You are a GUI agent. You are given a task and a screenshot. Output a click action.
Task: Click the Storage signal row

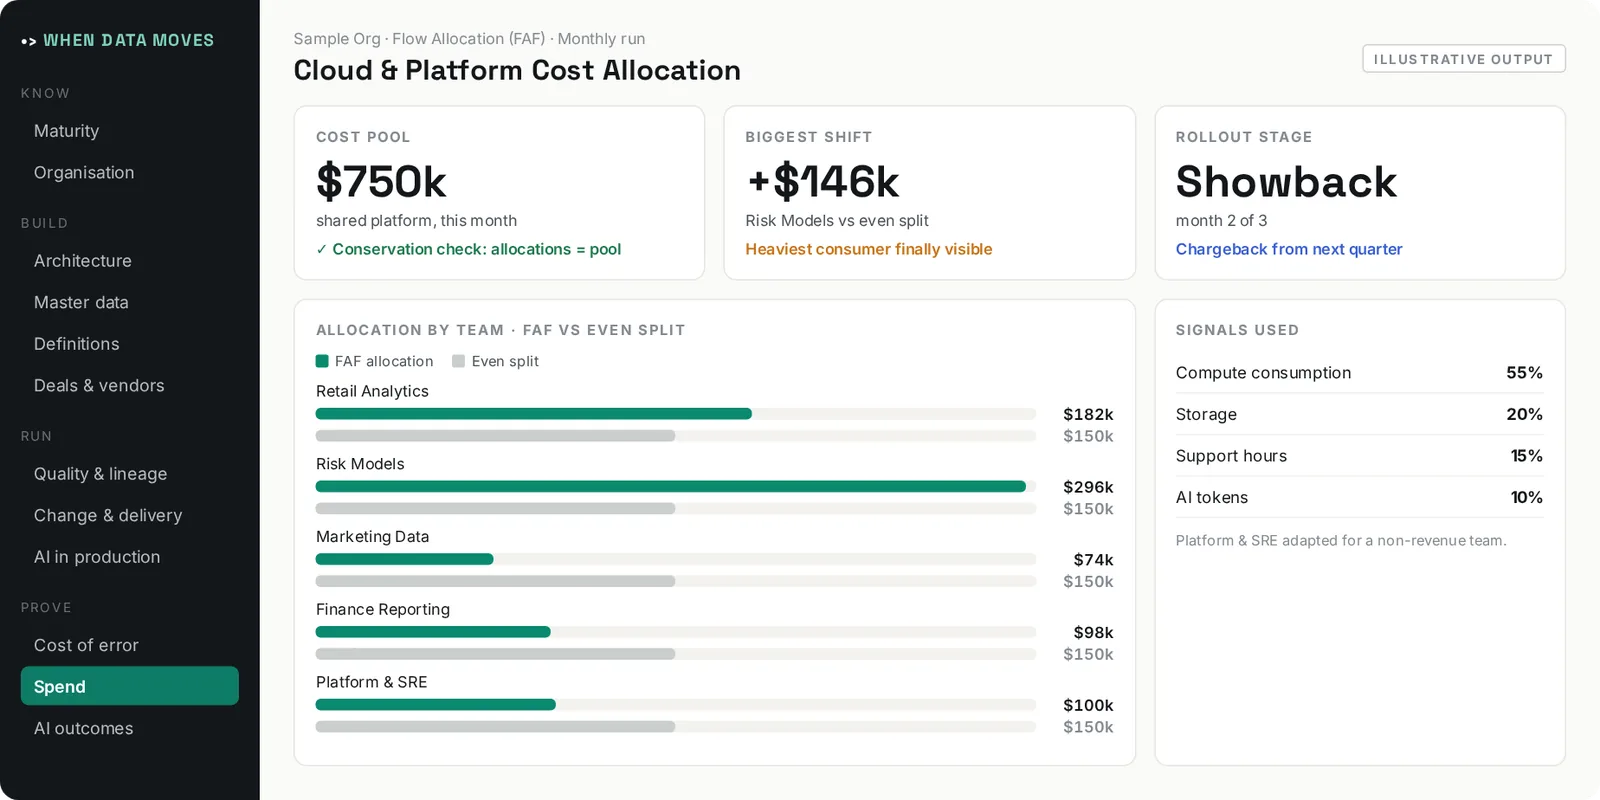tap(1359, 414)
